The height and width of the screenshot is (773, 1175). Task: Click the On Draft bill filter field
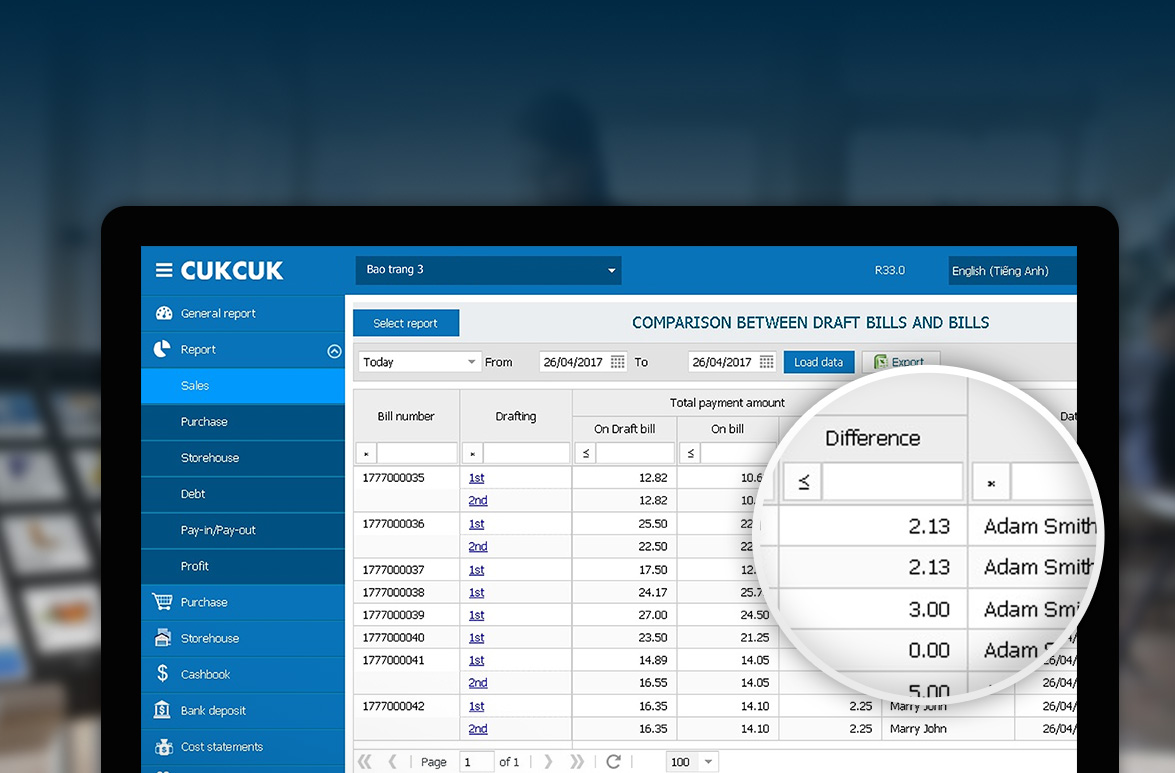click(635, 453)
